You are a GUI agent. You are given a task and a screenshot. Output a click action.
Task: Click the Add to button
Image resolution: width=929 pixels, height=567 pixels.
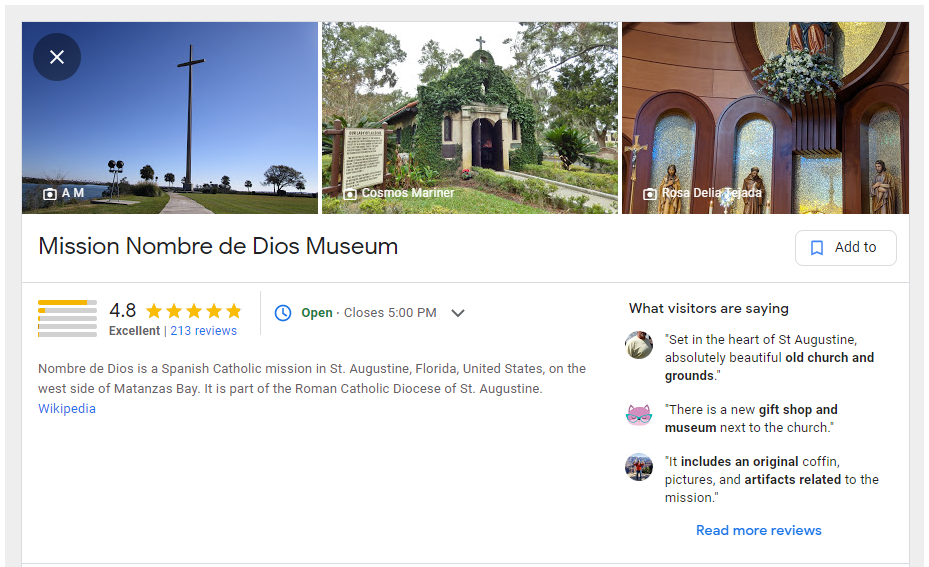coord(845,248)
